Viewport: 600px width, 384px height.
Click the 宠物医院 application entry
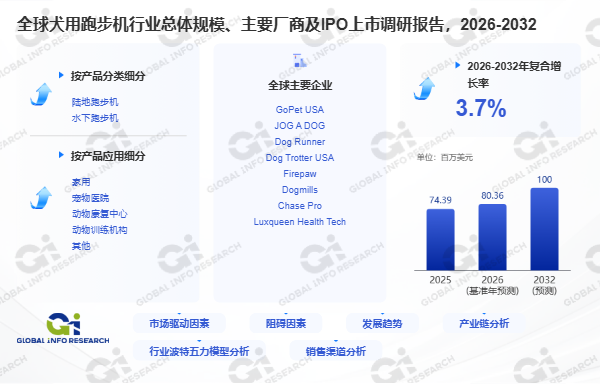(90, 198)
